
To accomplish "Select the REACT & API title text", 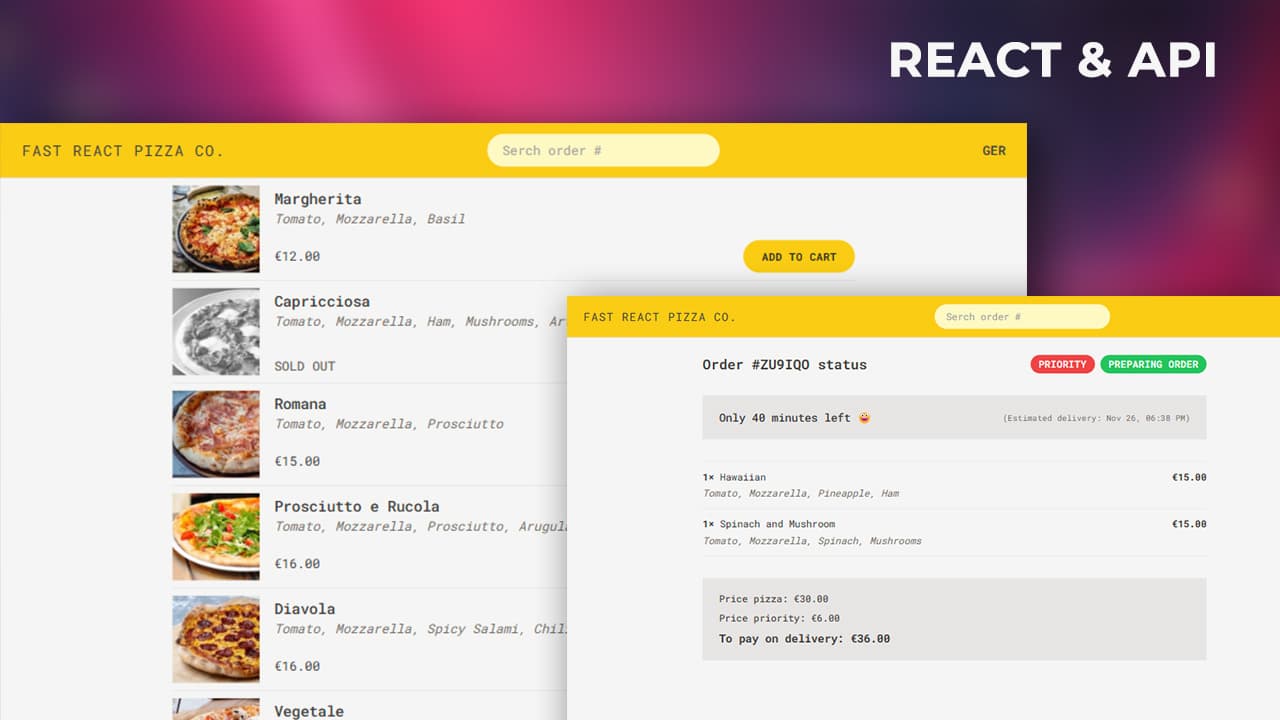I will coord(1052,60).
